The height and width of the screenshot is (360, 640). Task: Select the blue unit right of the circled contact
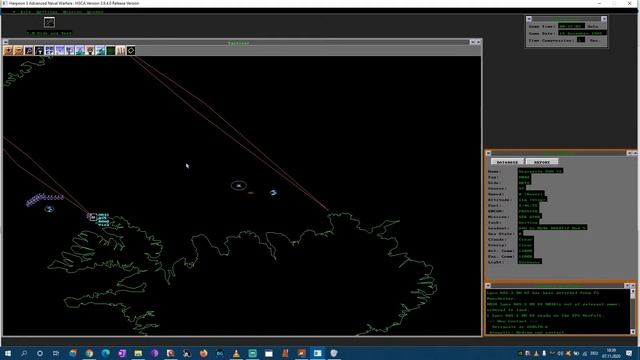(x=273, y=192)
